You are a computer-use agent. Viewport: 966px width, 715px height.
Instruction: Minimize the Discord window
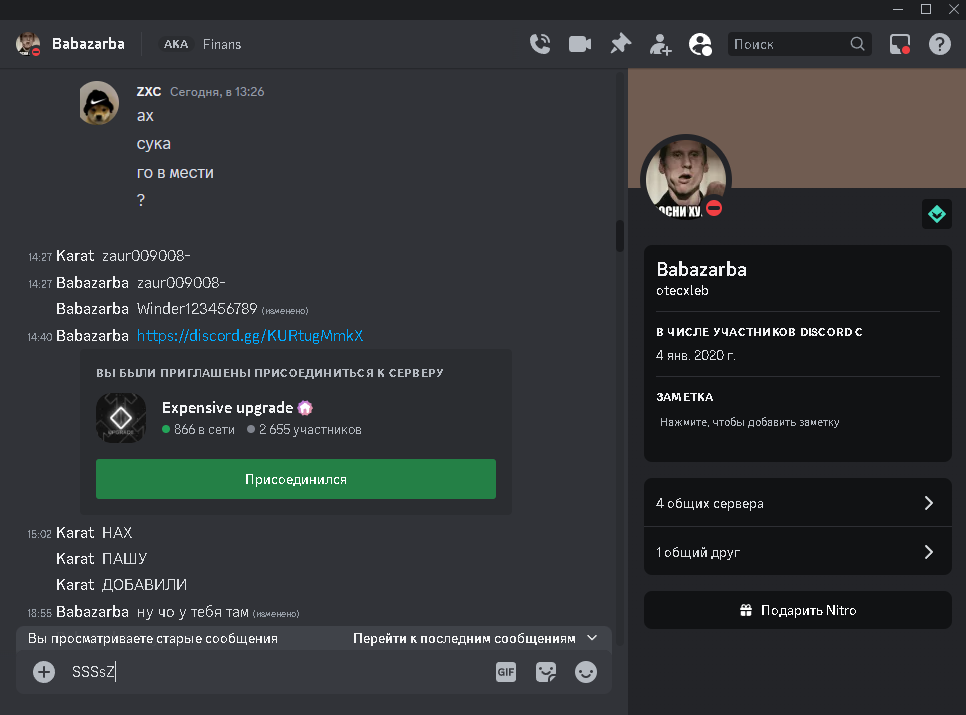(898, 9)
